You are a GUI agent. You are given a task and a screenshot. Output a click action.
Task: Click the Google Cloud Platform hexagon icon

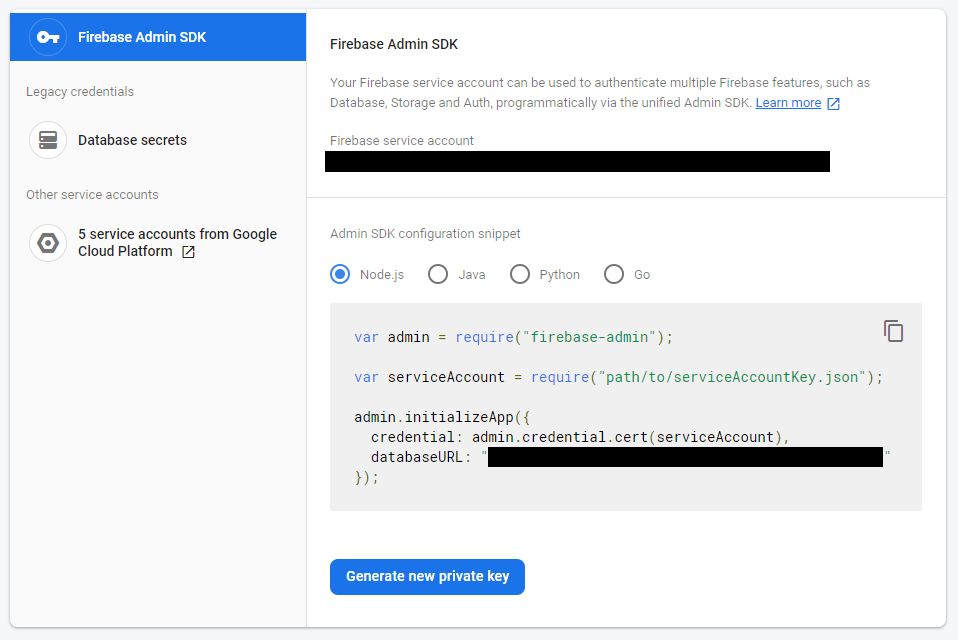[48, 243]
